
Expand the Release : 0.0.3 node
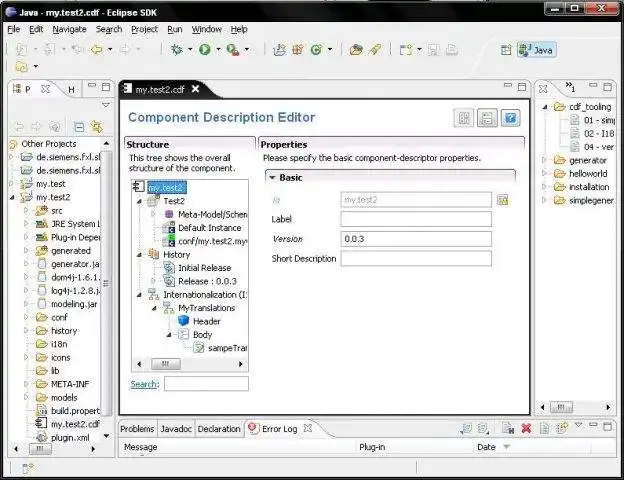coord(153,281)
